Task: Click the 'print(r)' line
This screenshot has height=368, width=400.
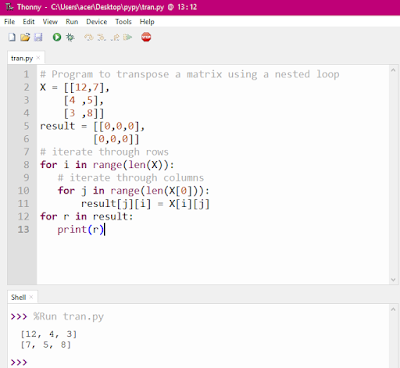Action: pos(81,230)
